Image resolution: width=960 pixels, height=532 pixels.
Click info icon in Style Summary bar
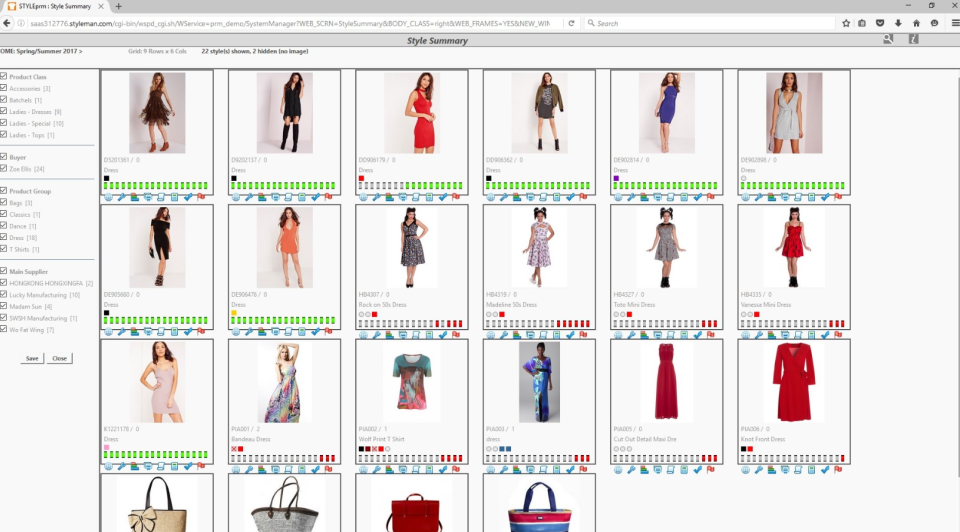[913, 39]
